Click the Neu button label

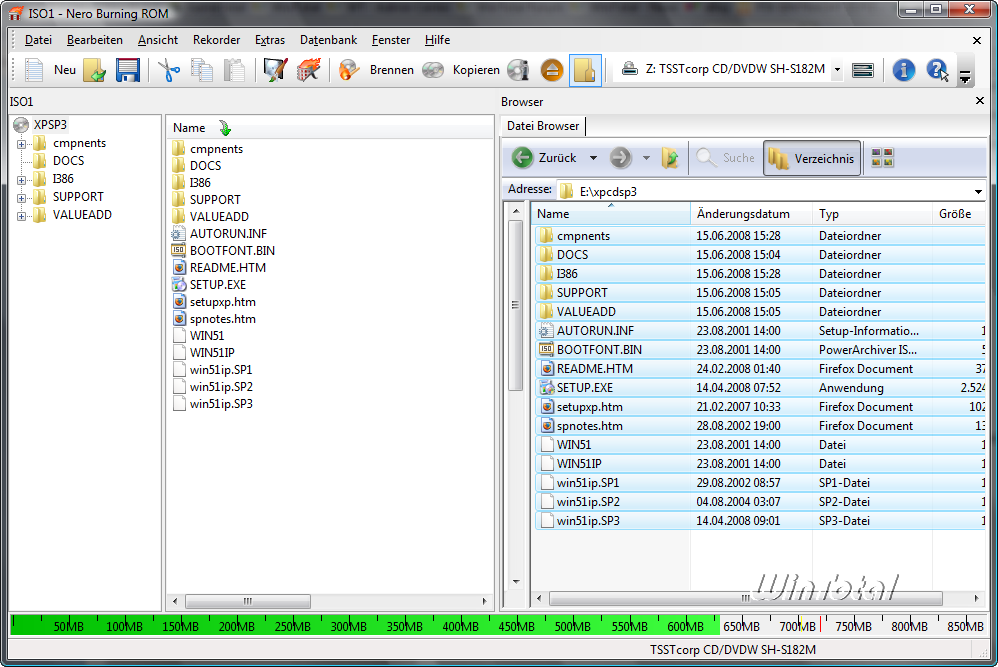[x=65, y=70]
